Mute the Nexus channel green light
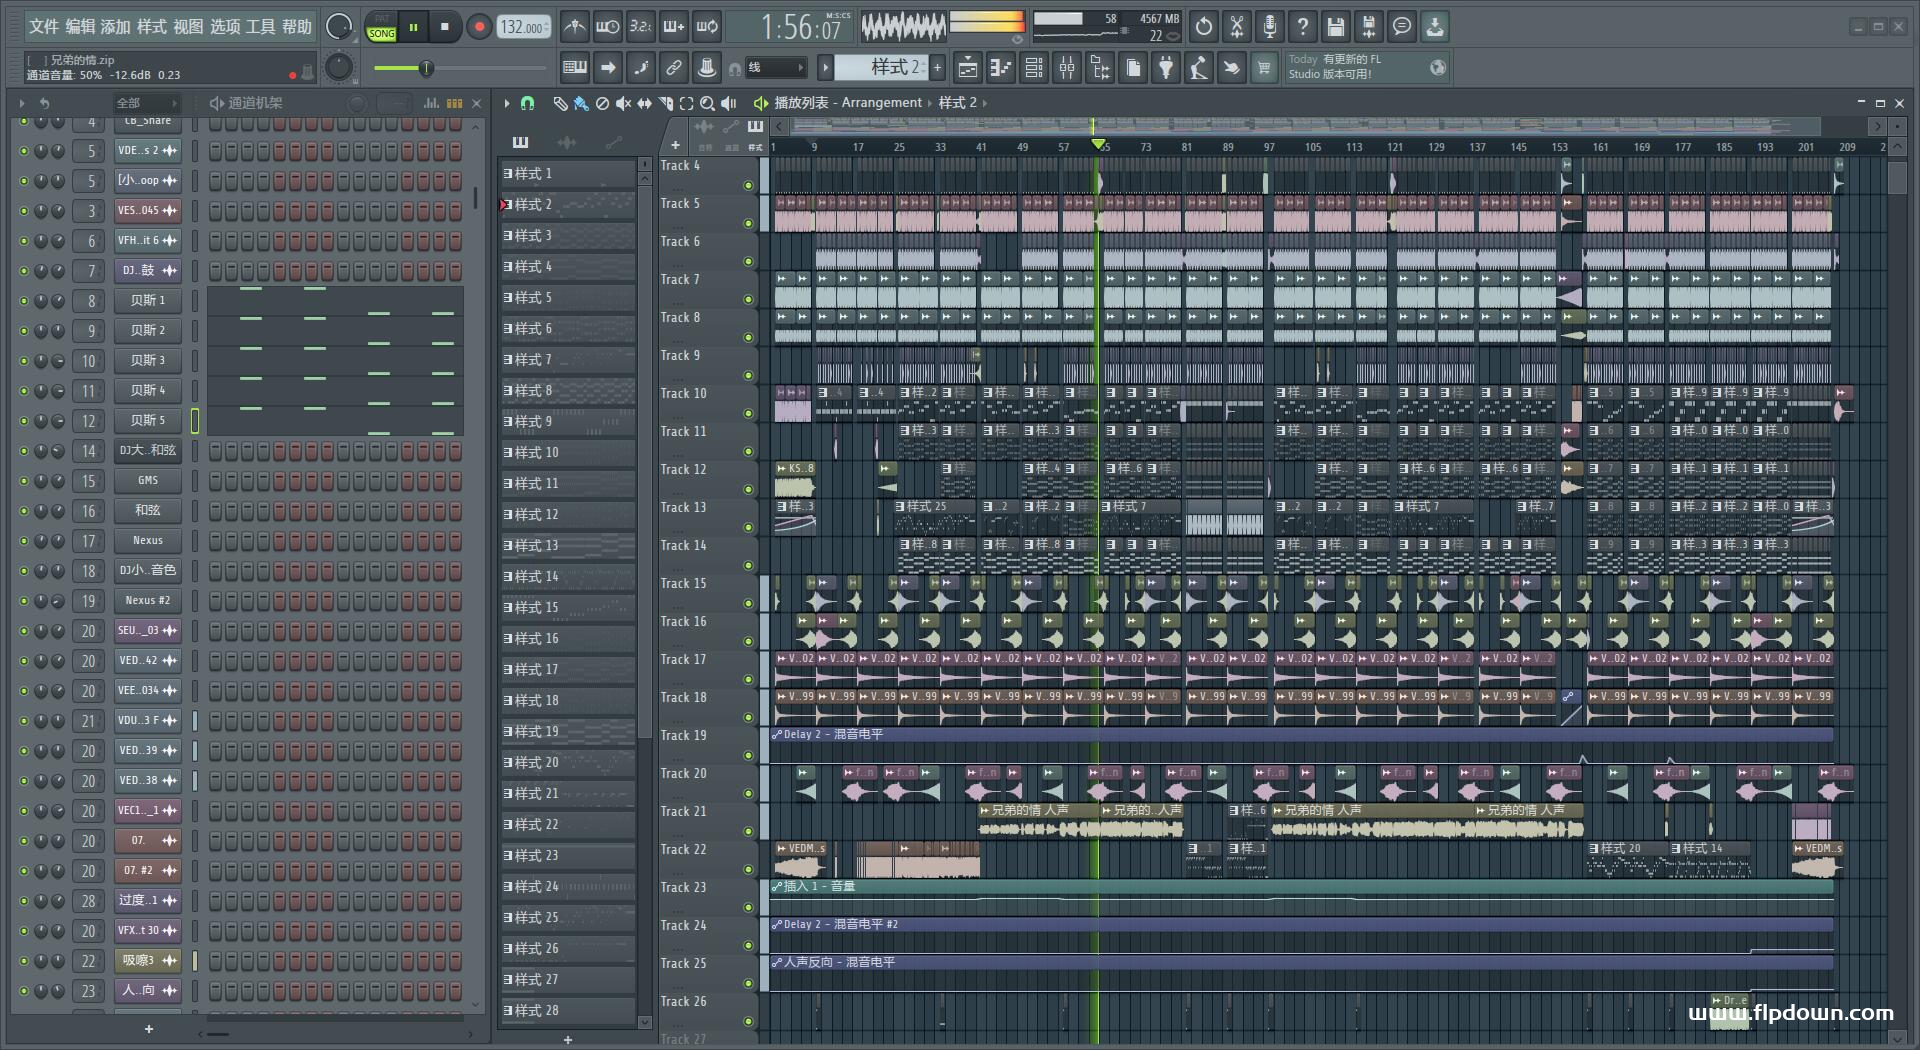The height and width of the screenshot is (1050, 1920). click(x=24, y=541)
